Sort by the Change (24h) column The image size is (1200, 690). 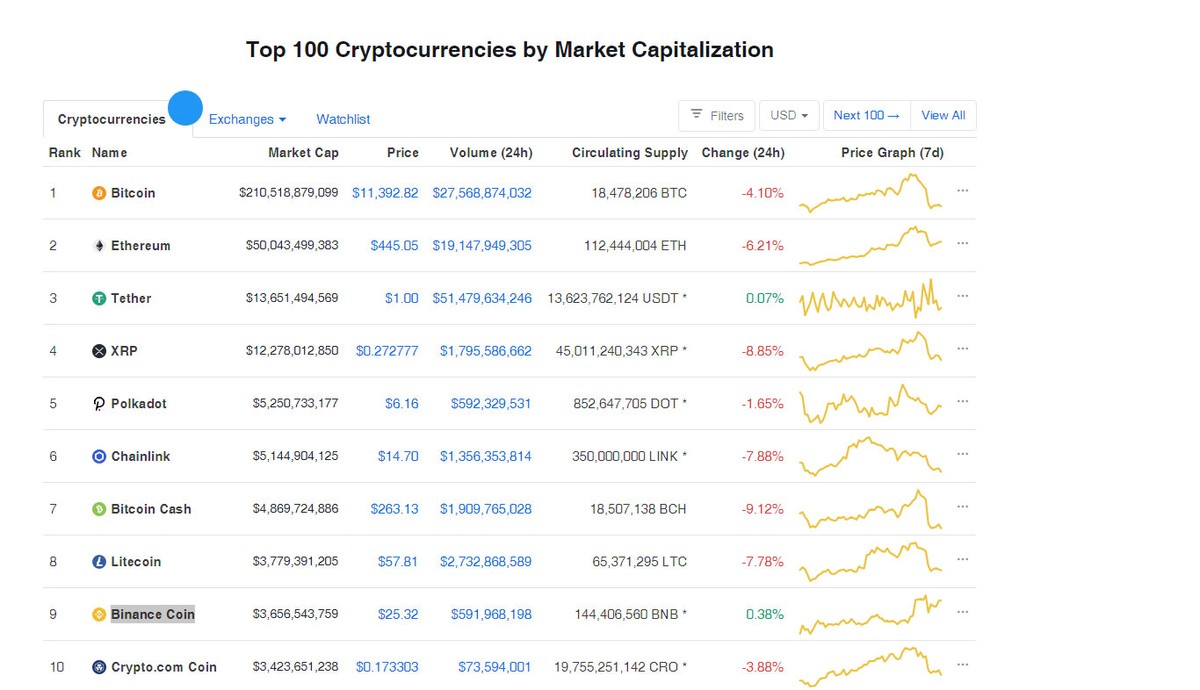coord(743,152)
